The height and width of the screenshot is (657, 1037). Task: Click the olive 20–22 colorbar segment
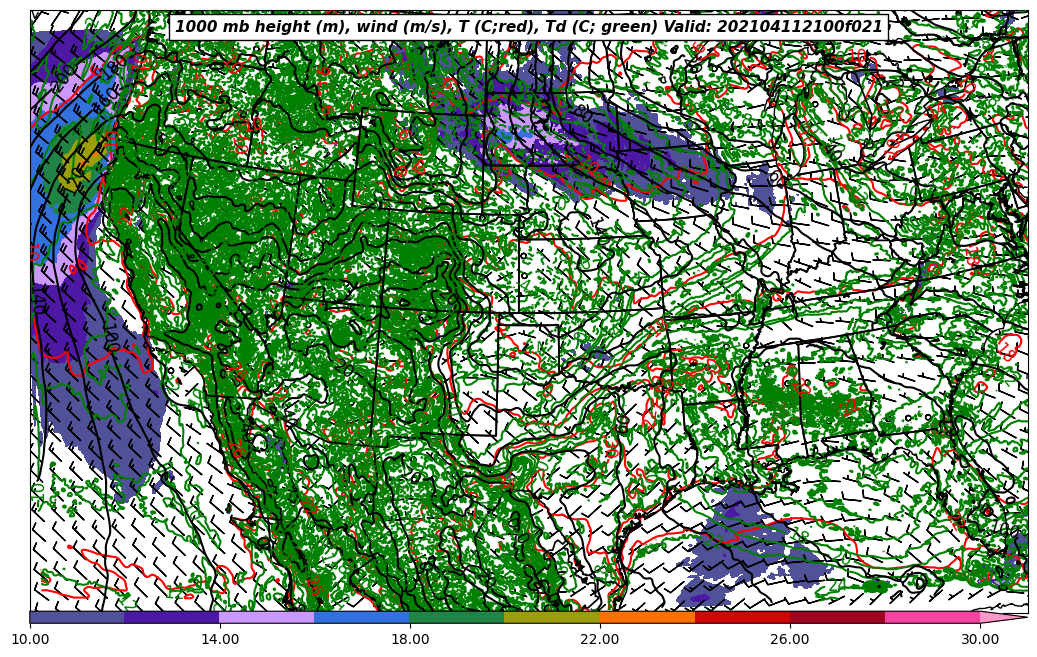click(552, 617)
